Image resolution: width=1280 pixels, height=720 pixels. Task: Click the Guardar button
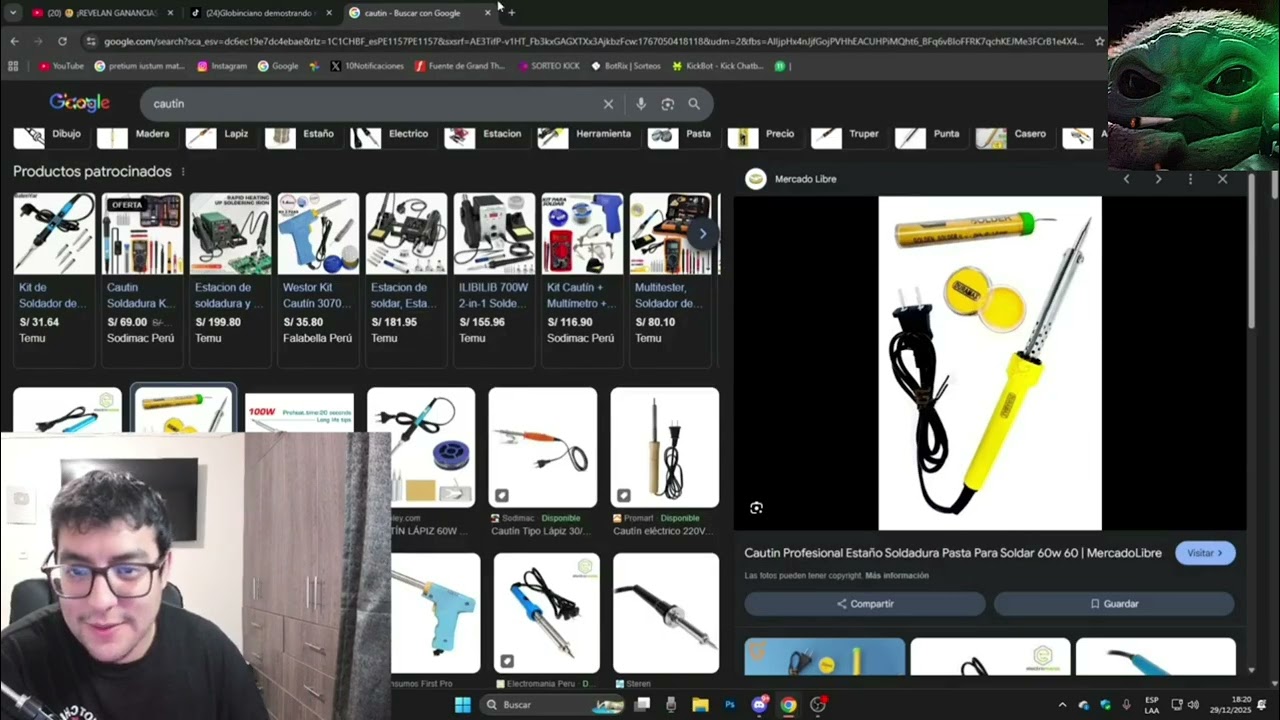pyautogui.click(x=1114, y=604)
